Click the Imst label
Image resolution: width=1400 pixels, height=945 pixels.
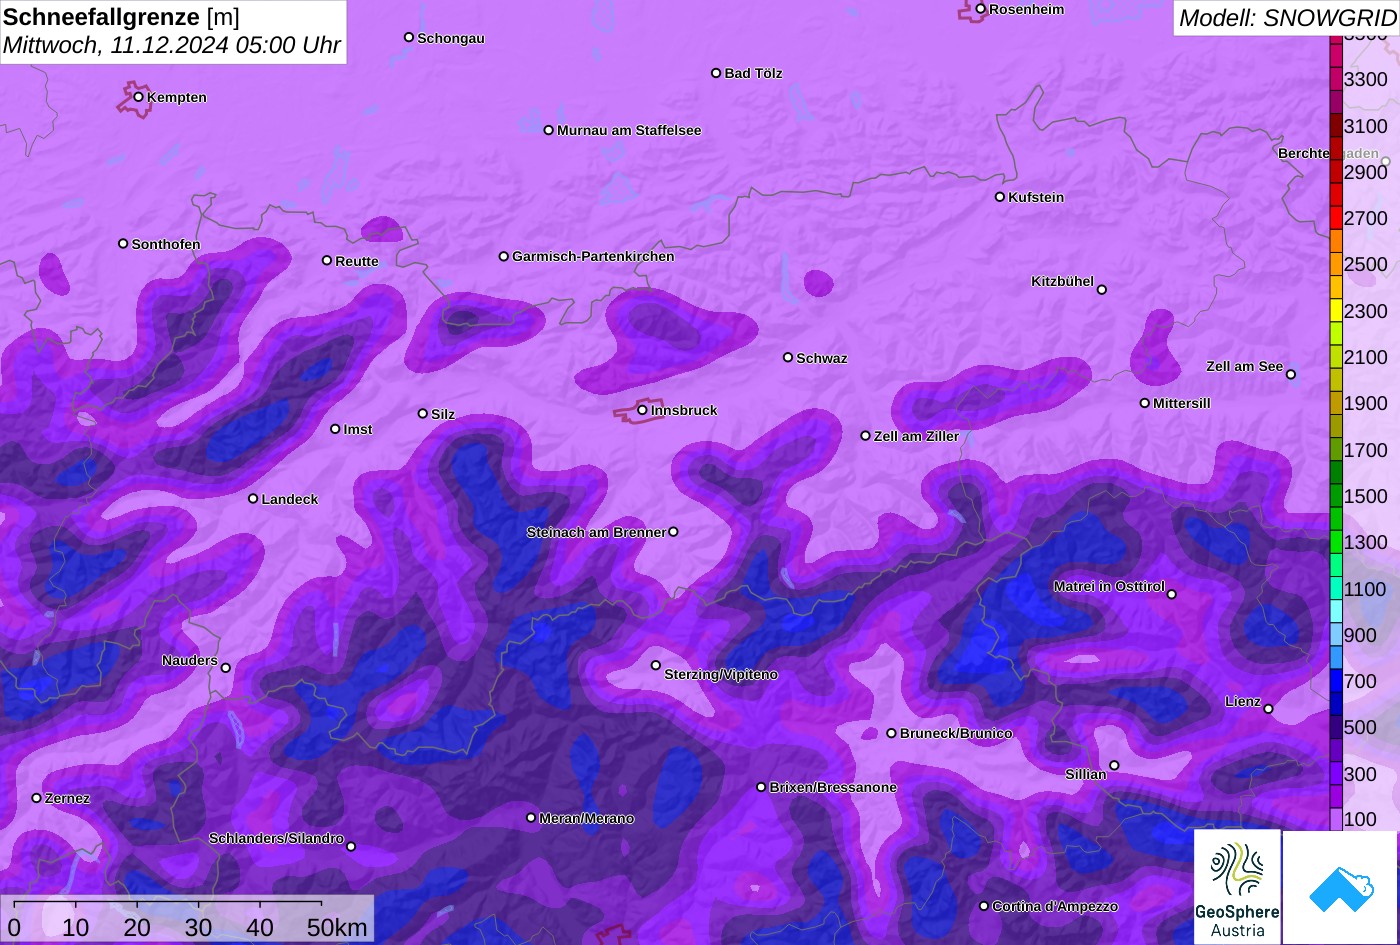pyautogui.click(x=358, y=430)
